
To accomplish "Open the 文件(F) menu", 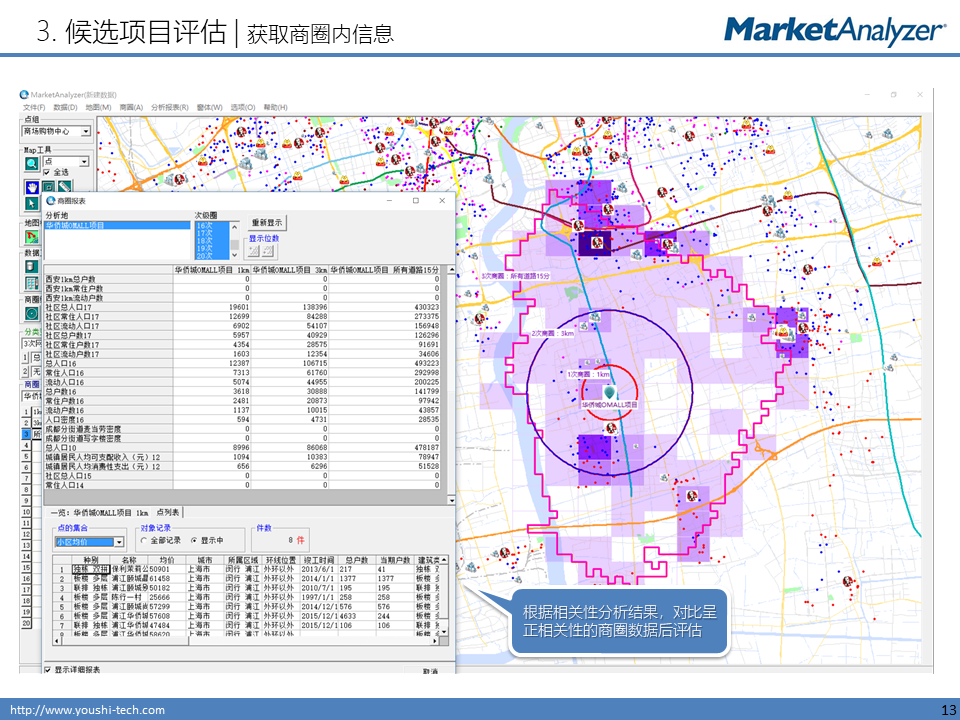I will click(x=34, y=107).
